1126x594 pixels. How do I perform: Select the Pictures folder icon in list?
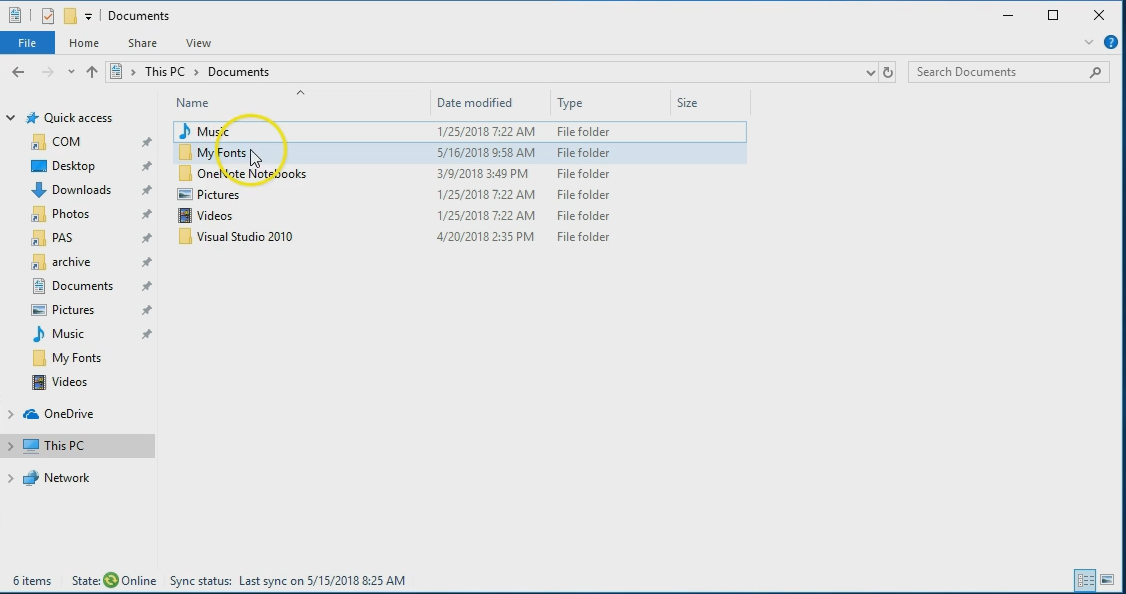coord(185,195)
